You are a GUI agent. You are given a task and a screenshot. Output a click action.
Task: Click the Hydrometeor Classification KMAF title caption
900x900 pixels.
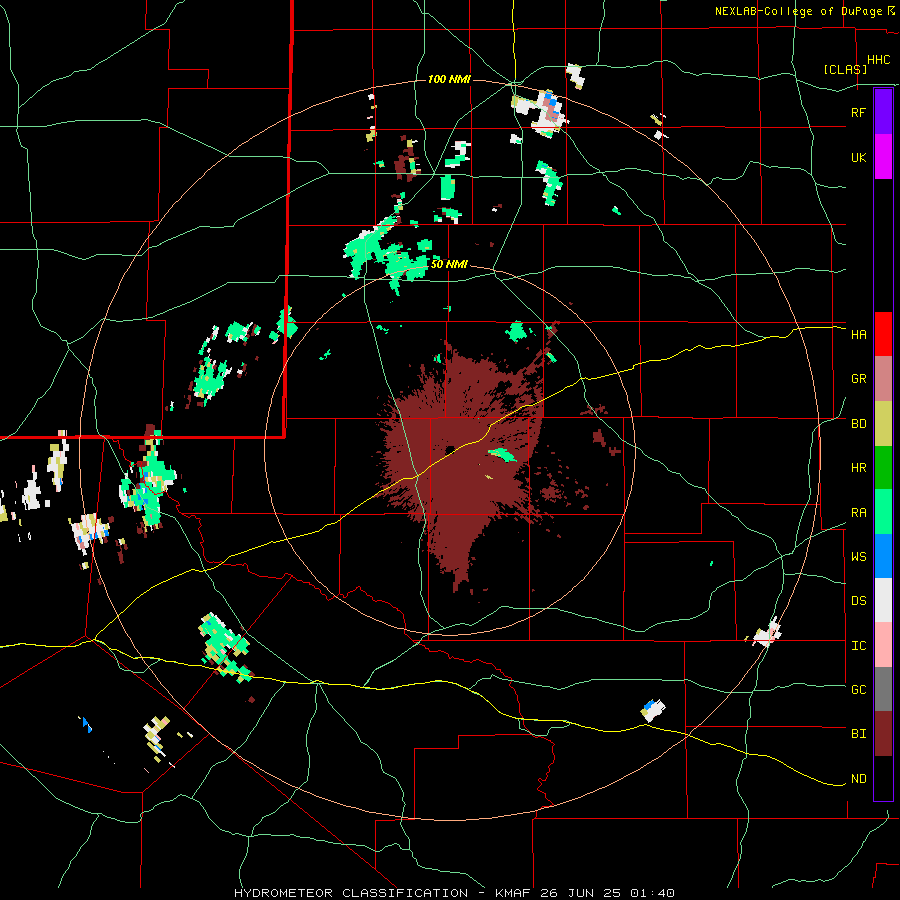[453, 893]
